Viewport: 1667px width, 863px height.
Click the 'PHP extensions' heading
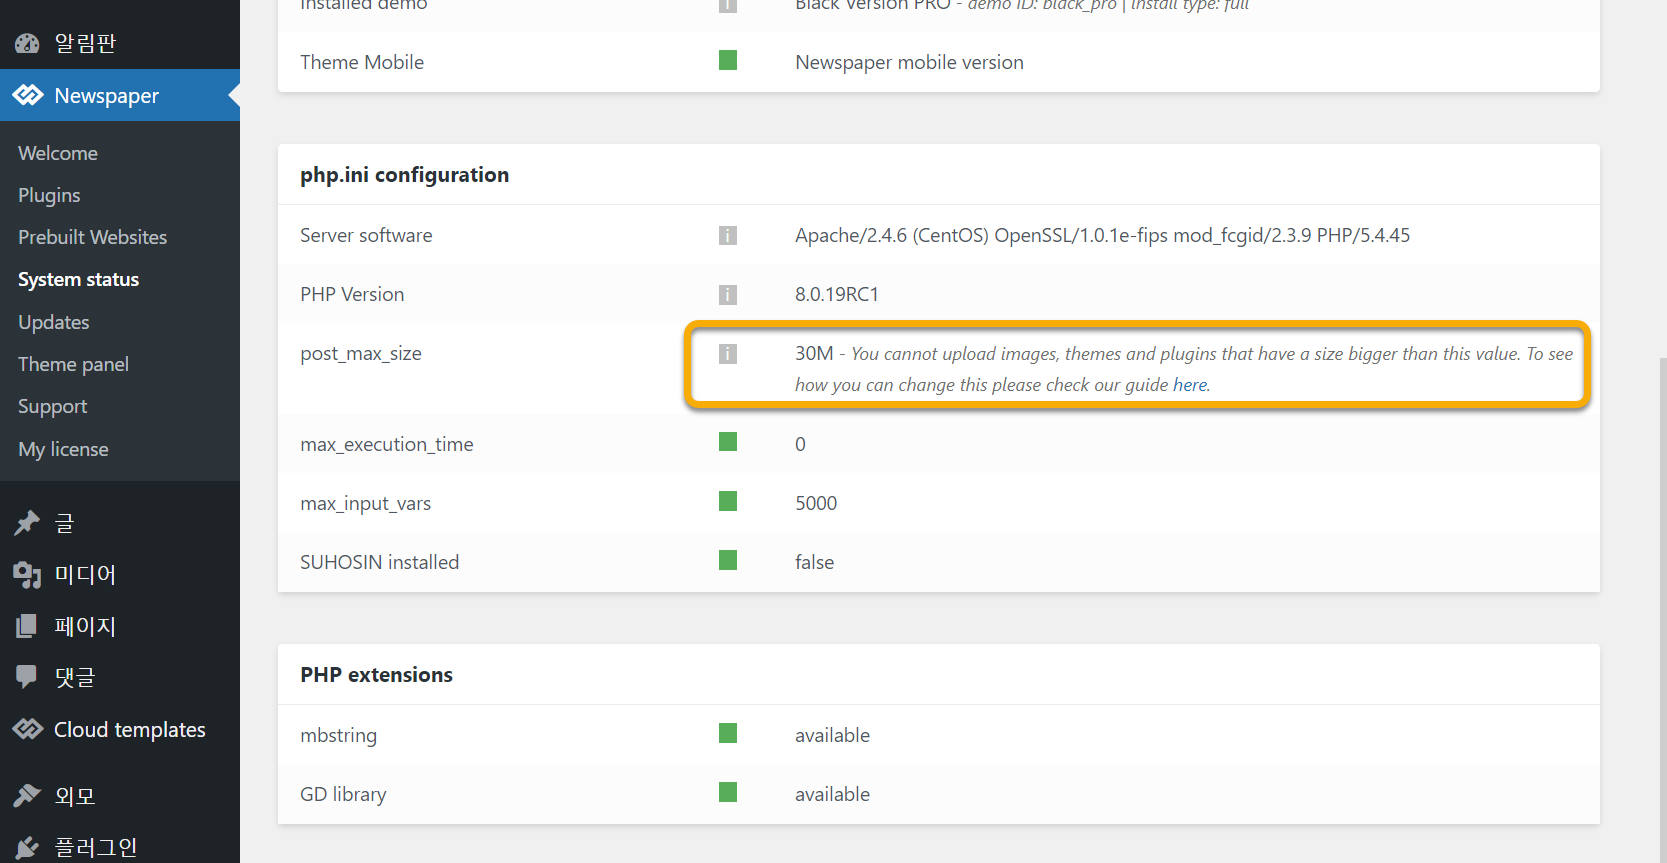click(377, 675)
